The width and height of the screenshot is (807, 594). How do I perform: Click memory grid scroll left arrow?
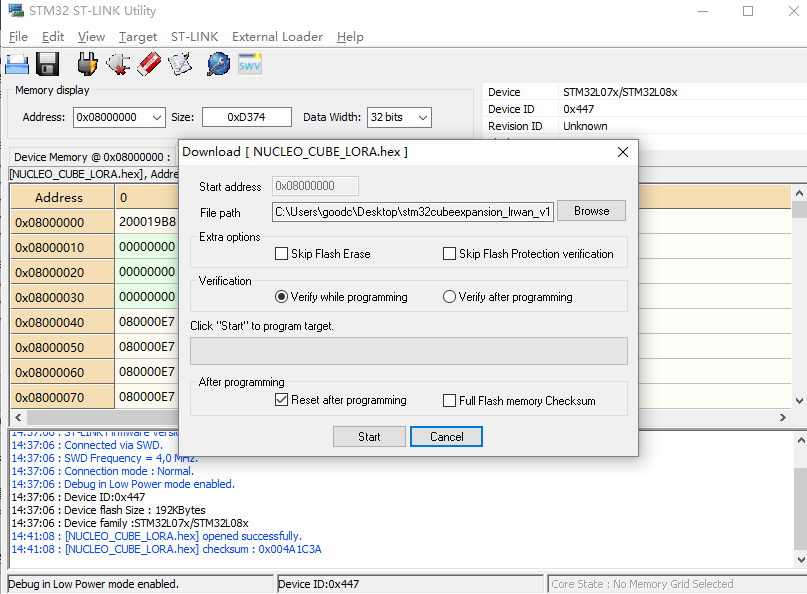[x=19, y=417]
